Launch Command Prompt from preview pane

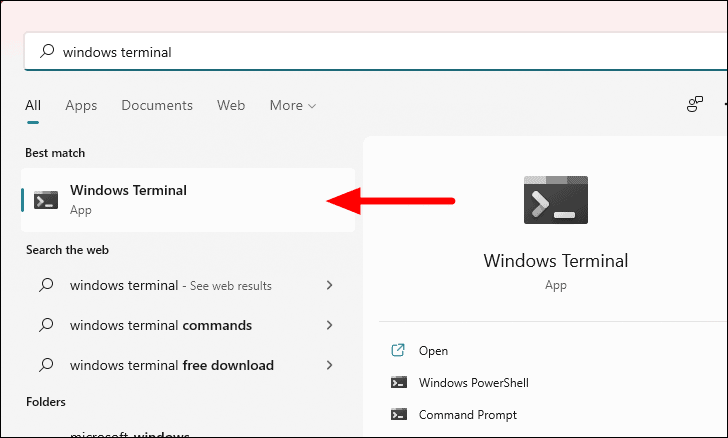[468, 414]
